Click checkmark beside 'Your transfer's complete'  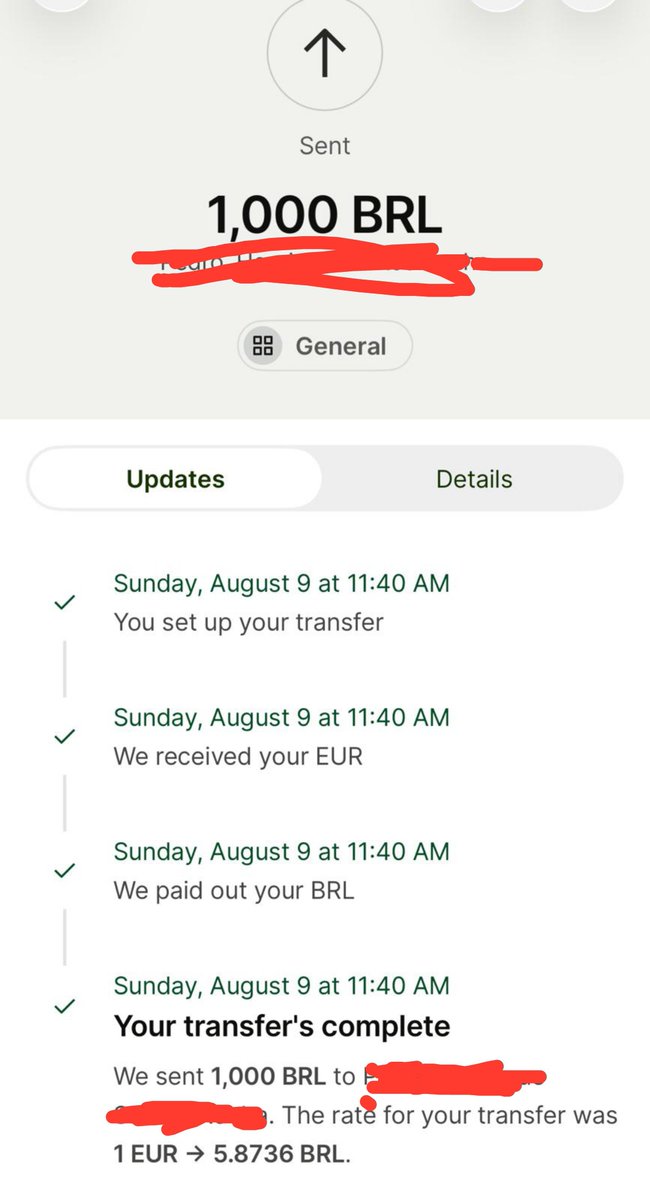click(64, 1006)
